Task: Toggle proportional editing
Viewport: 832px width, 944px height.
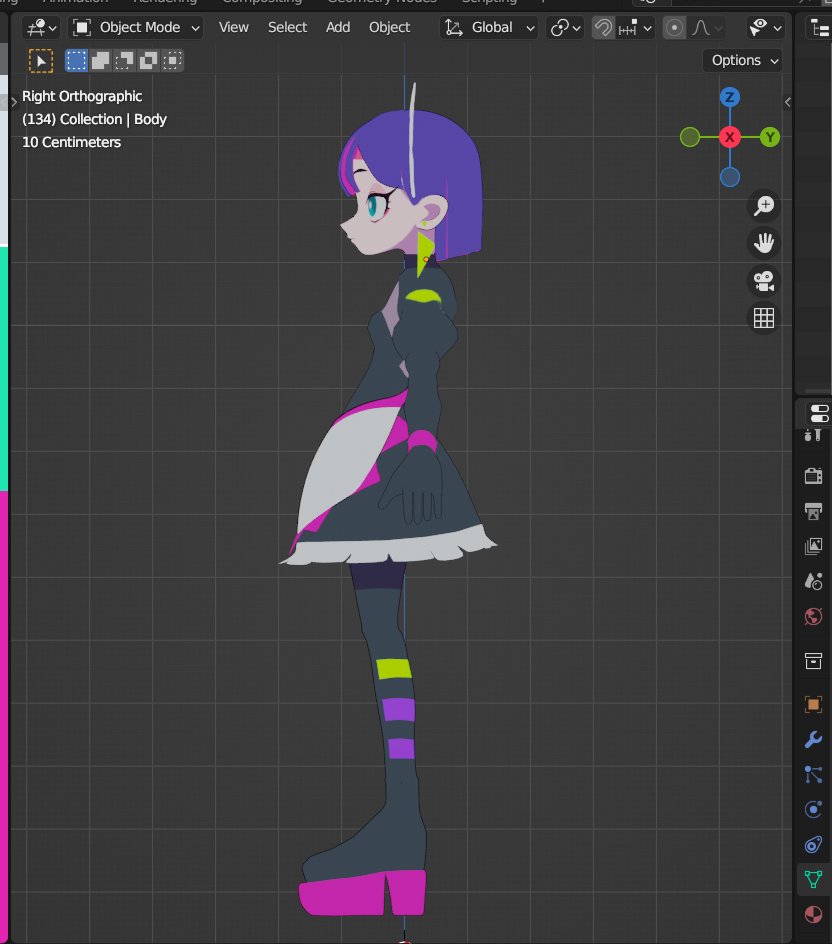Action: tap(674, 27)
